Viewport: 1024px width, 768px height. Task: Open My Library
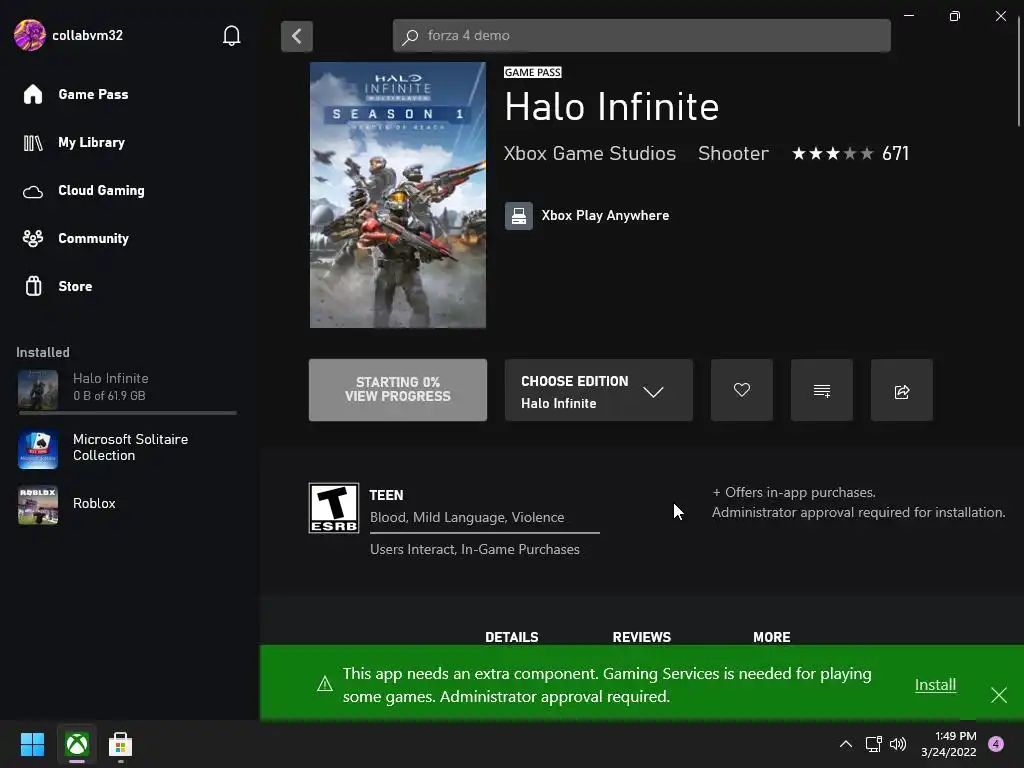pyautogui.click(x=91, y=142)
